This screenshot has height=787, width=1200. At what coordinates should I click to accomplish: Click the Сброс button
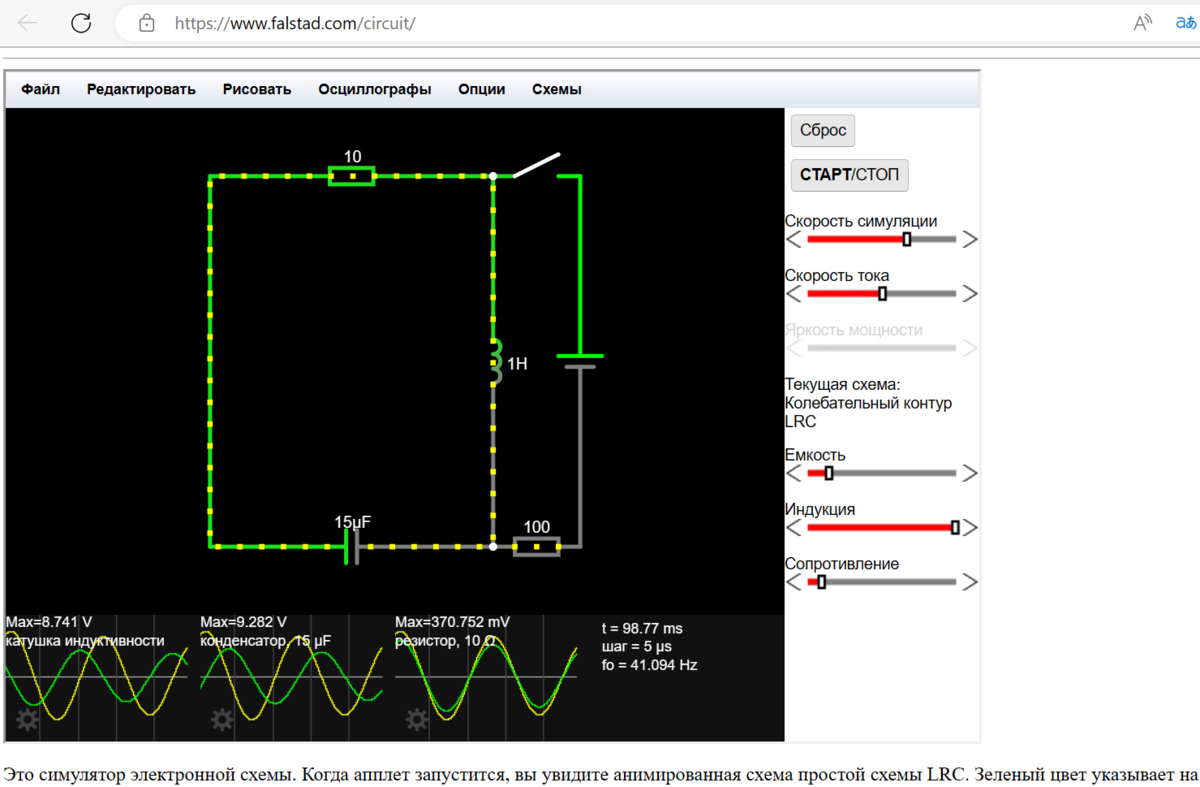pos(823,130)
